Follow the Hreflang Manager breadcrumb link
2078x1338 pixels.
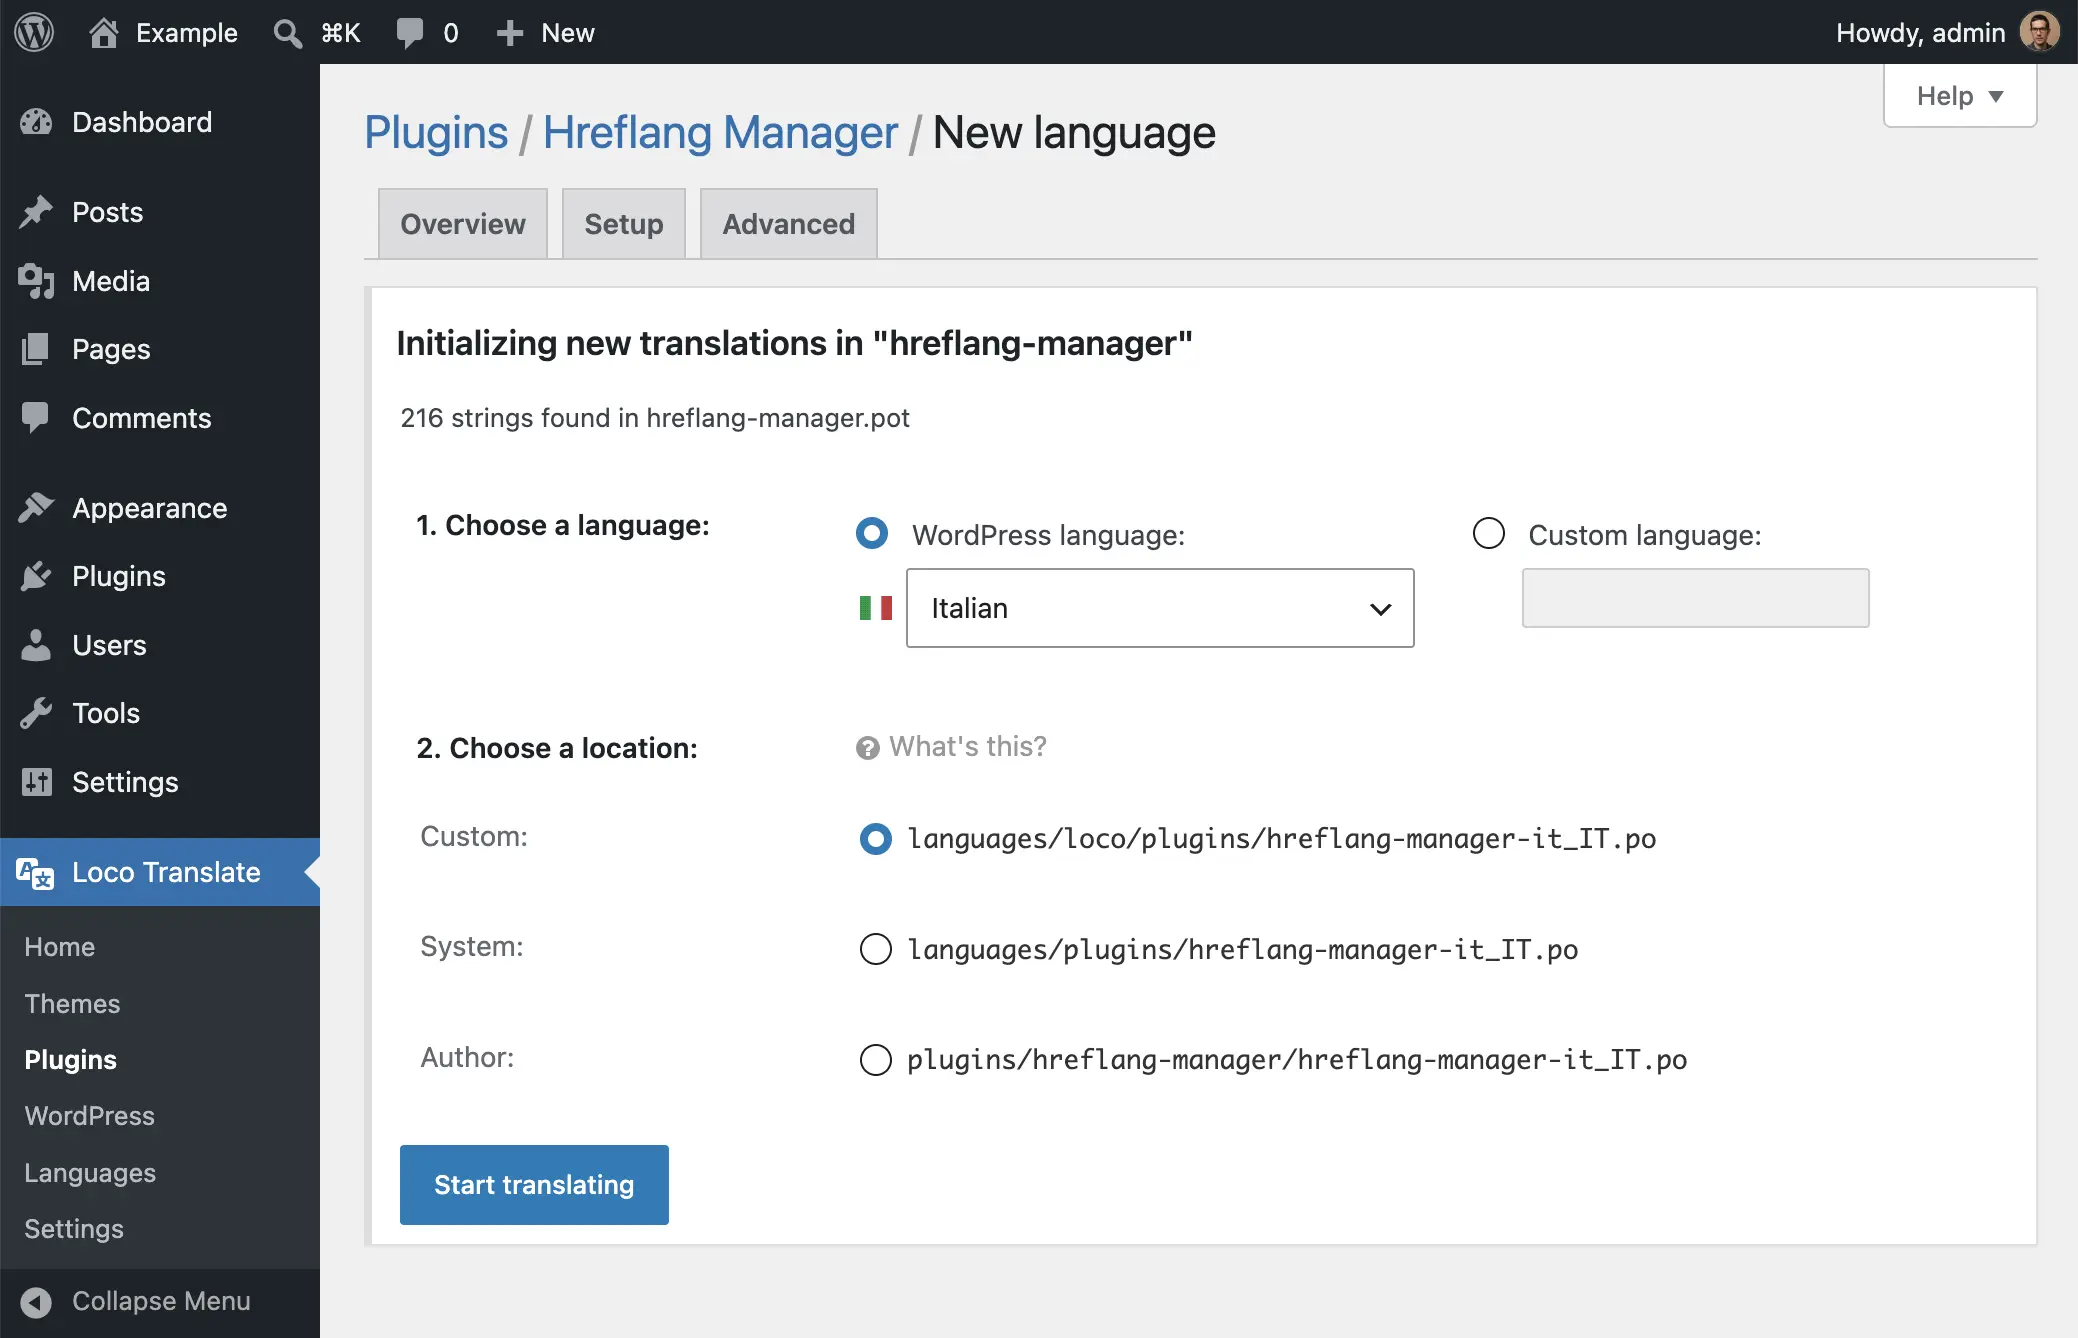coord(720,133)
